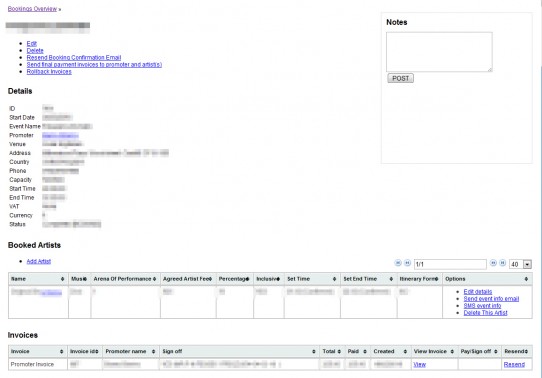Sort Invoices by Invoice column arrow
Image resolution: width=542 pixels, height=378 pixels.
coord(62,351)
